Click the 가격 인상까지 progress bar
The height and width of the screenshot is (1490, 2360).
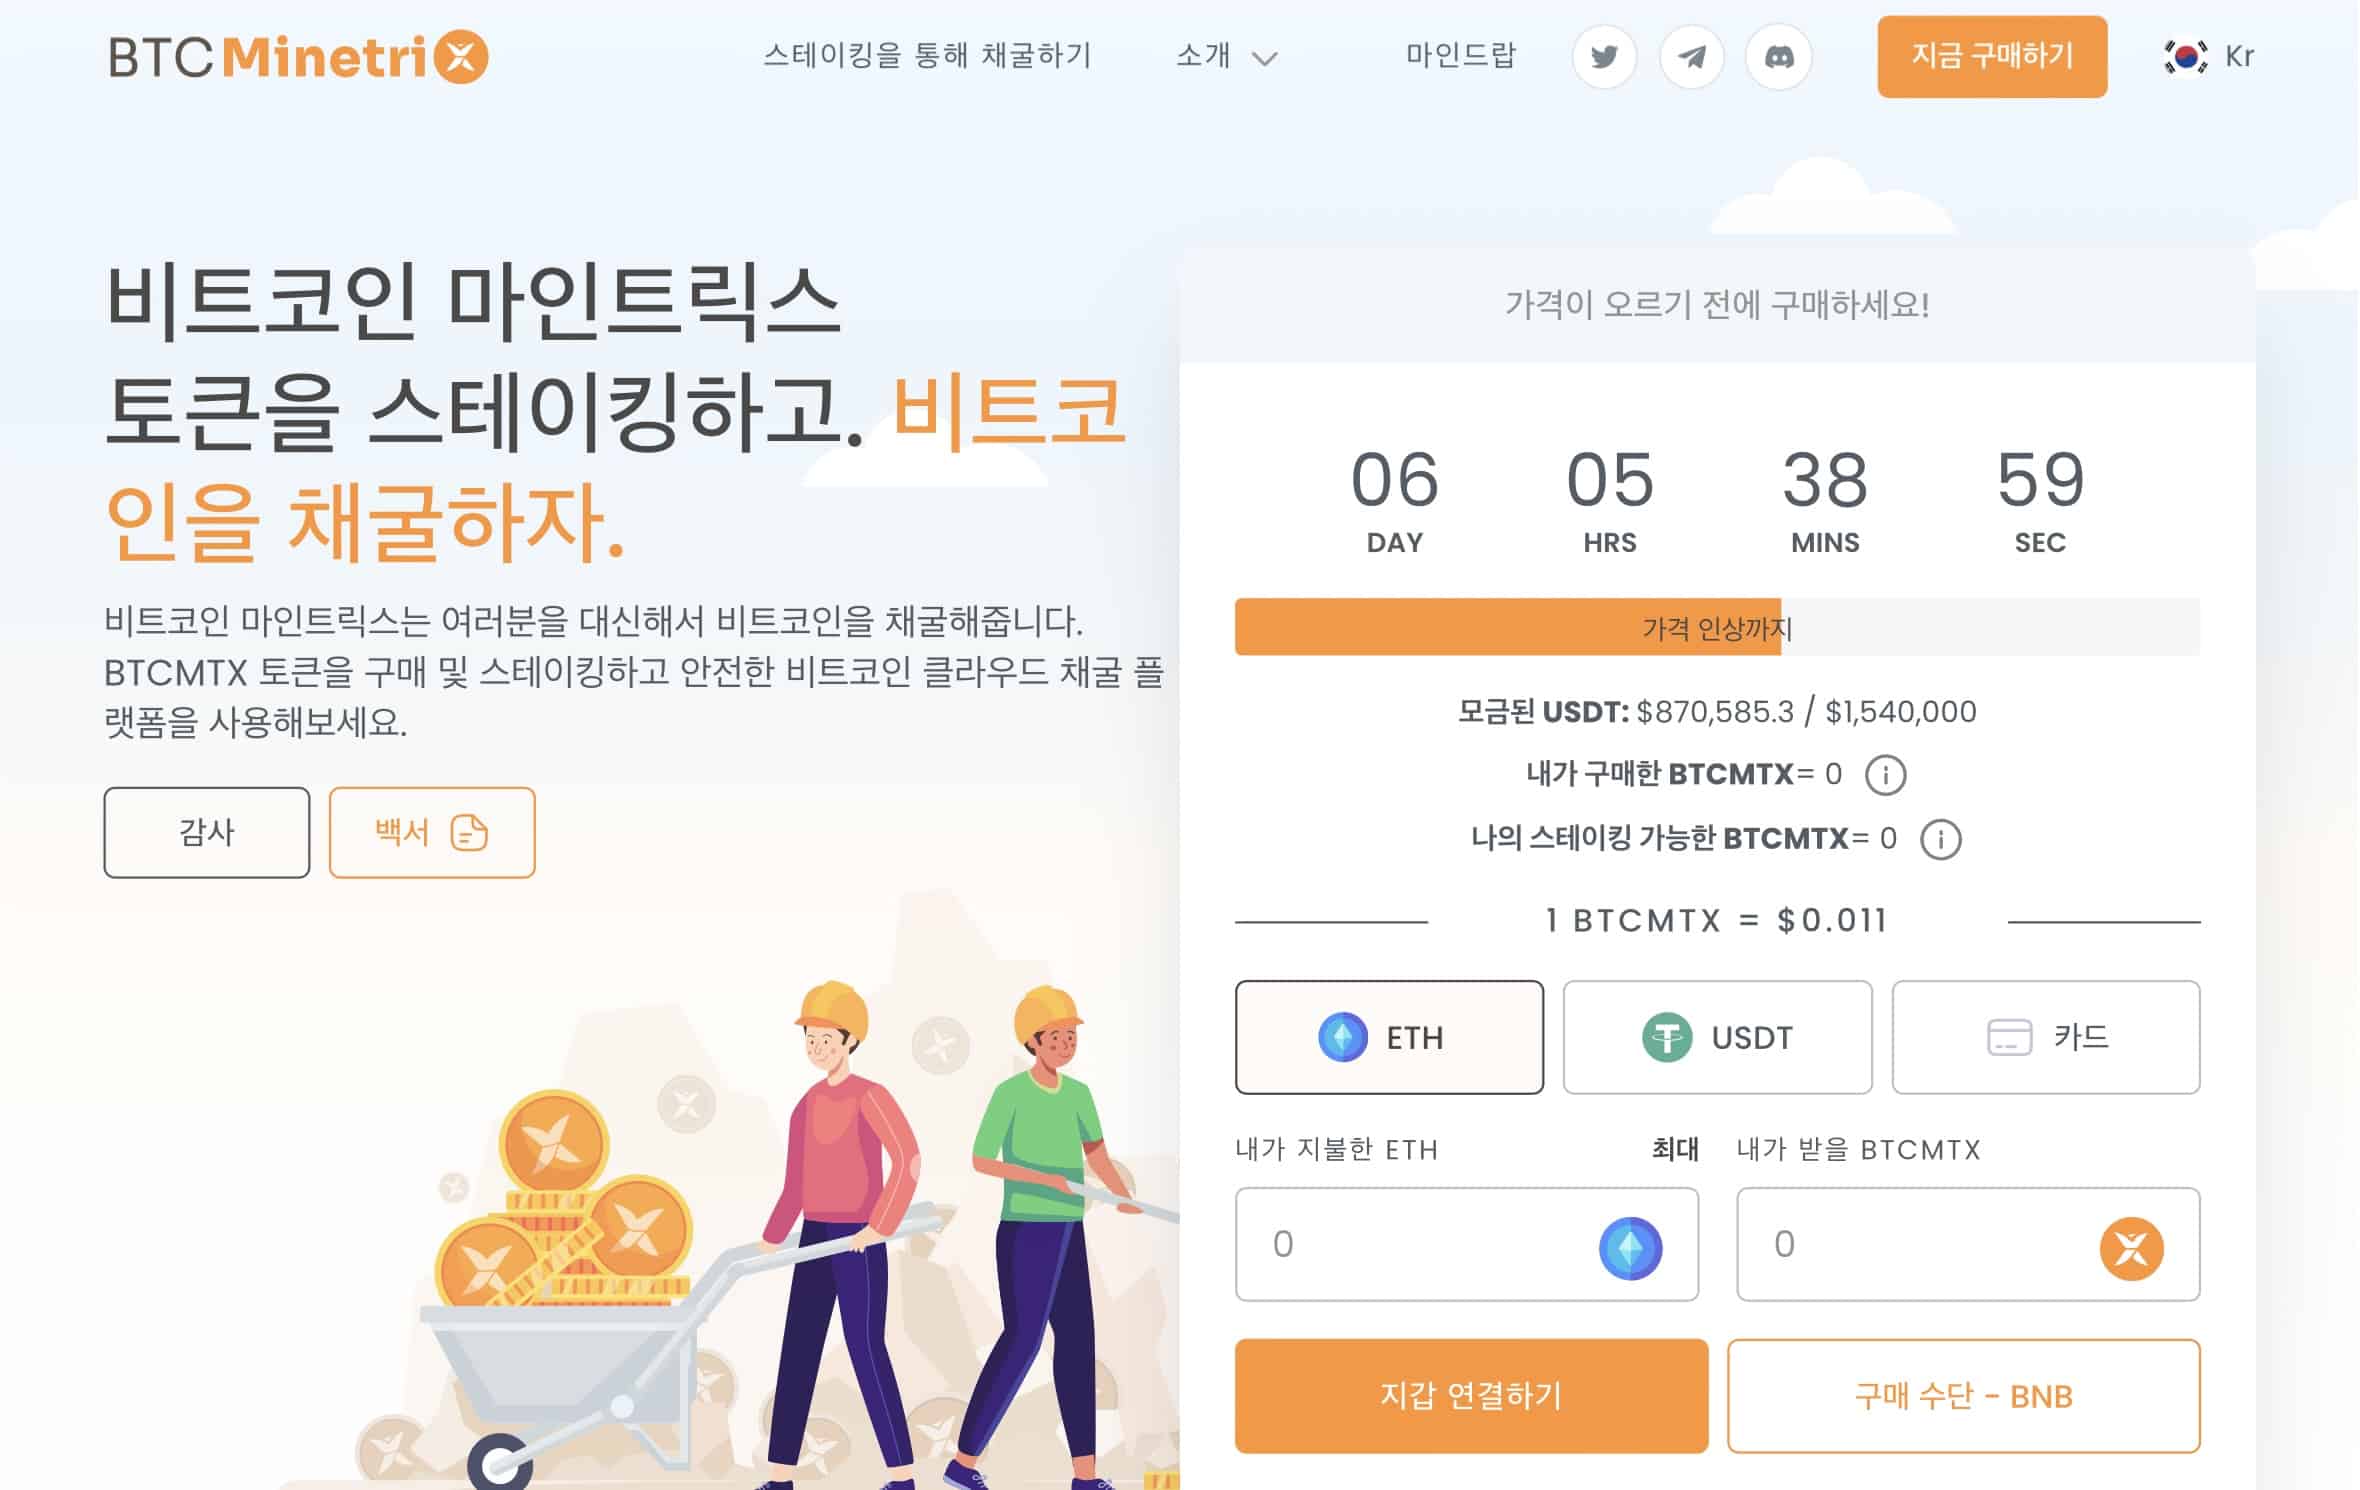tap(1717, 627)
